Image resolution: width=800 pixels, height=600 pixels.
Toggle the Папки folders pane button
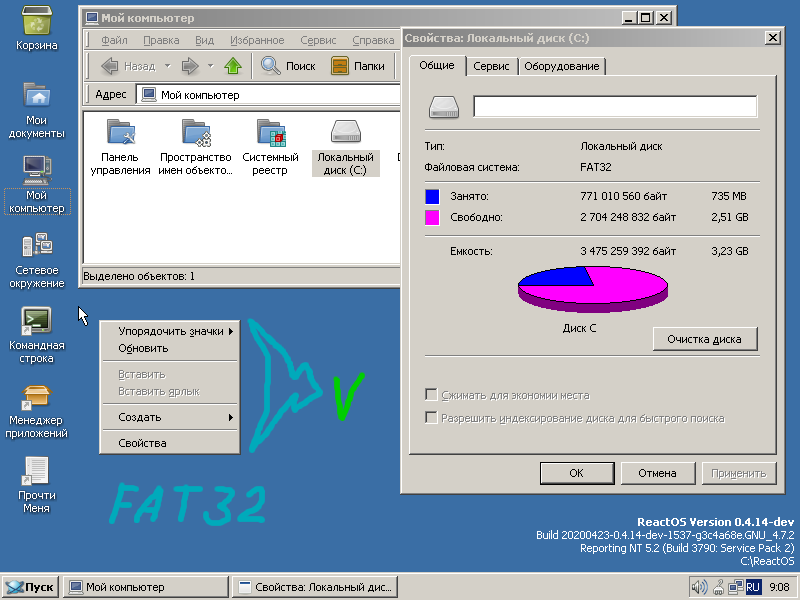[x=358, y=66]
